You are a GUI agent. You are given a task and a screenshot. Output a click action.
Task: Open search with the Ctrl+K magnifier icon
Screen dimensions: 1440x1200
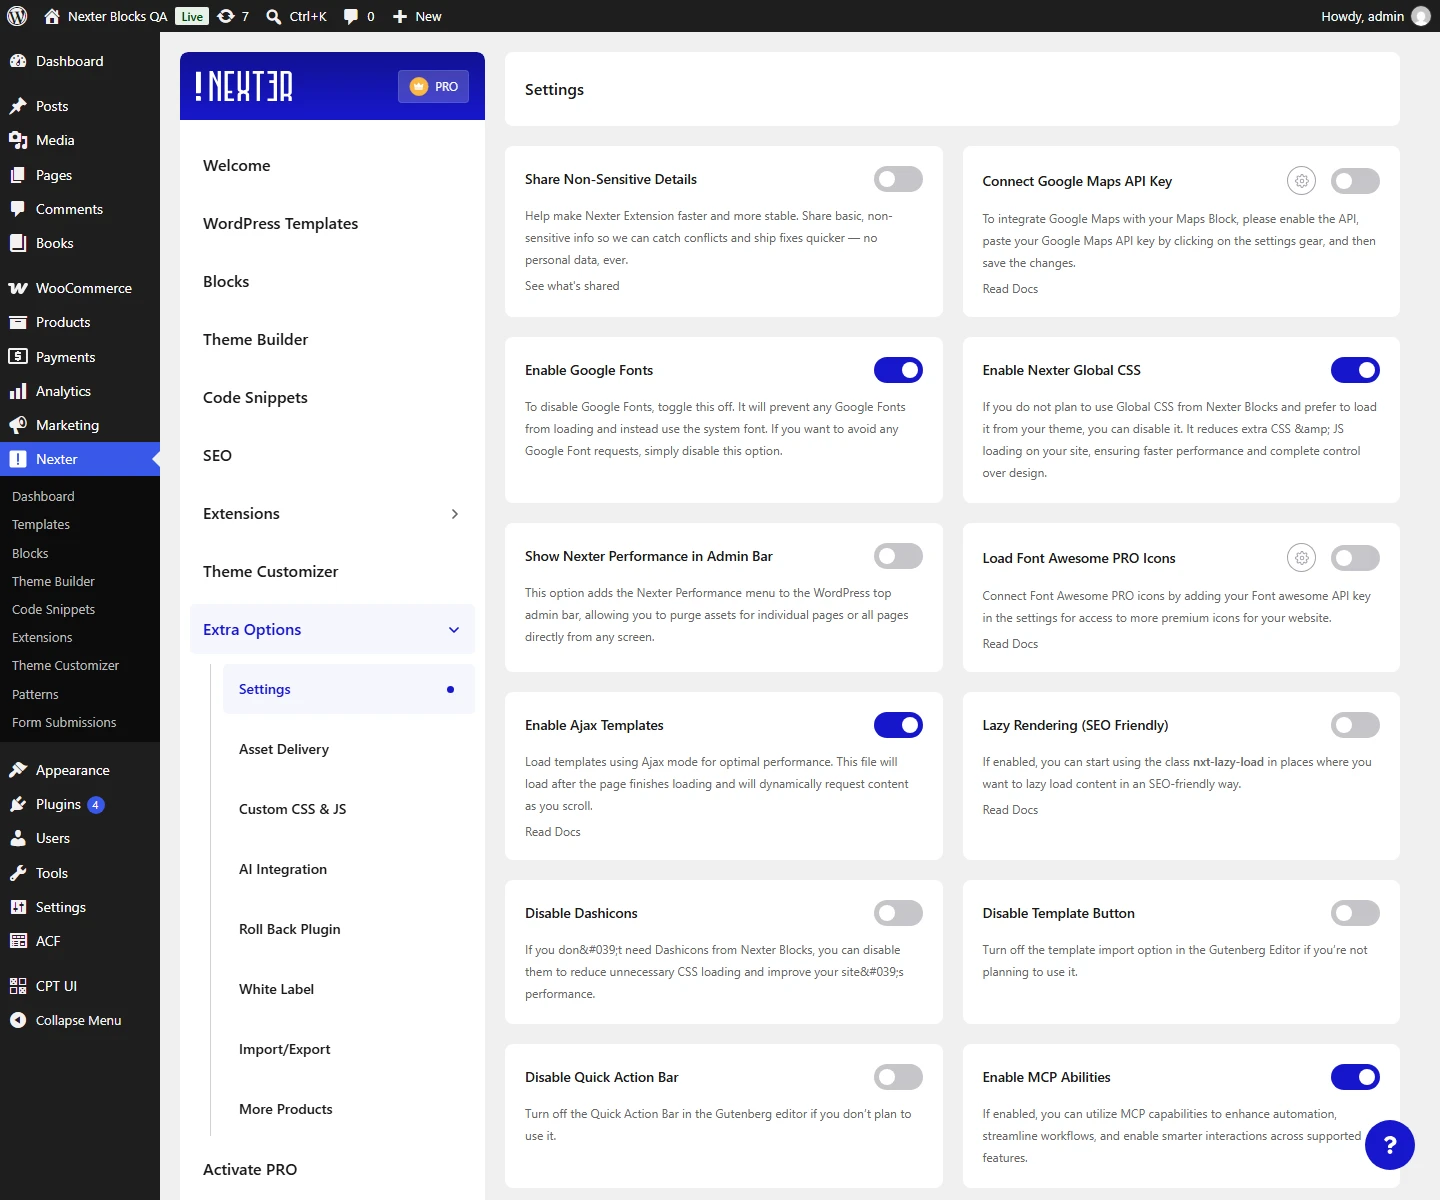pyautogui.click(x=273, y=16)
